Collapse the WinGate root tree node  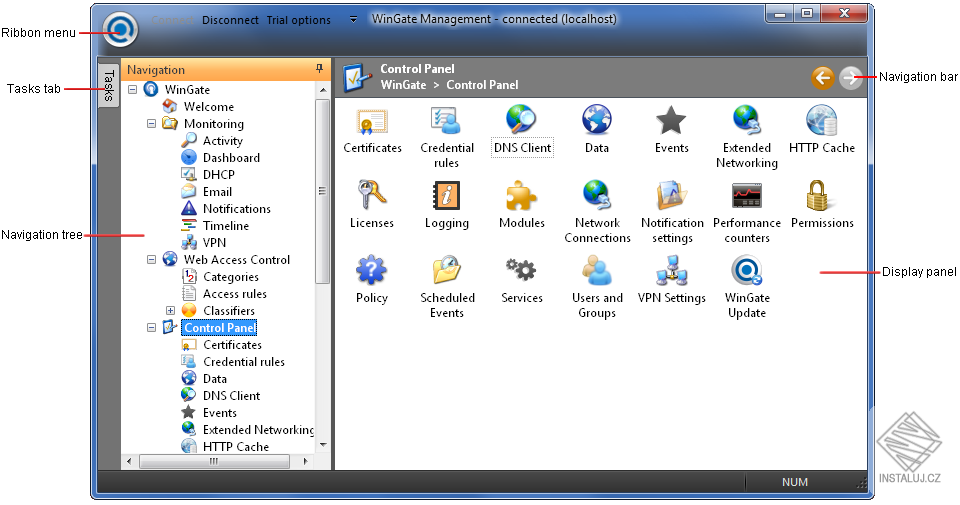click(x=132, y=89)
